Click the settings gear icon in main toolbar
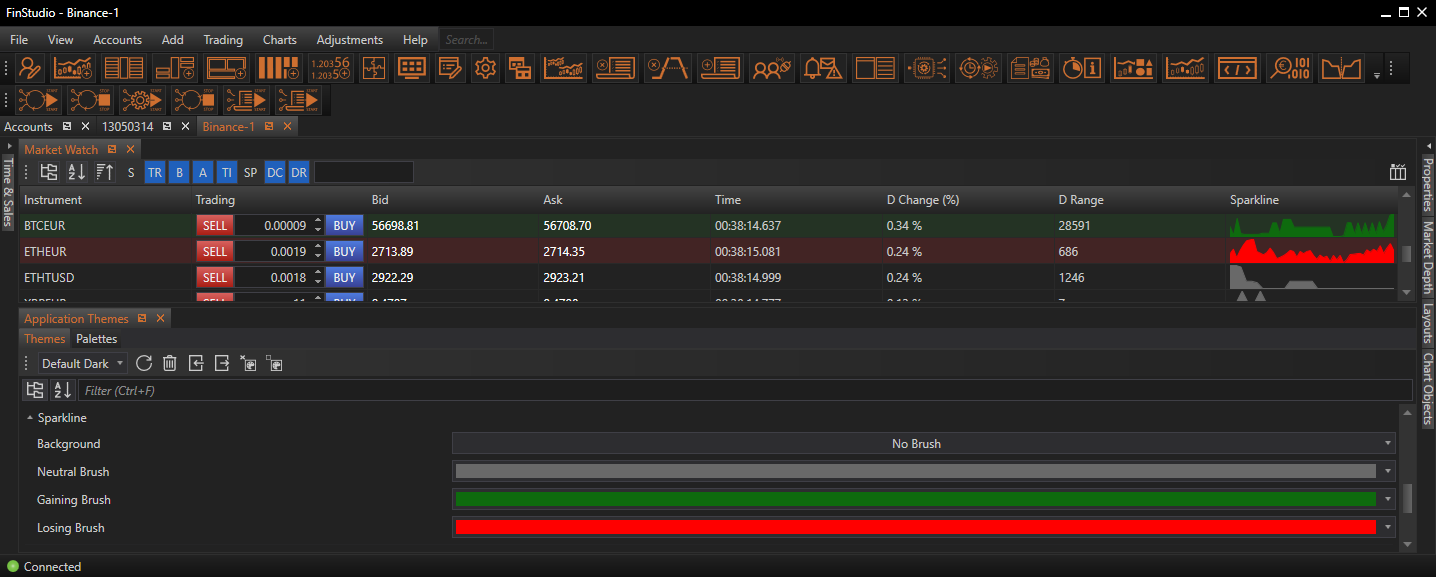This screenshot has width=1436, height=577. click(x=485, y=68)
